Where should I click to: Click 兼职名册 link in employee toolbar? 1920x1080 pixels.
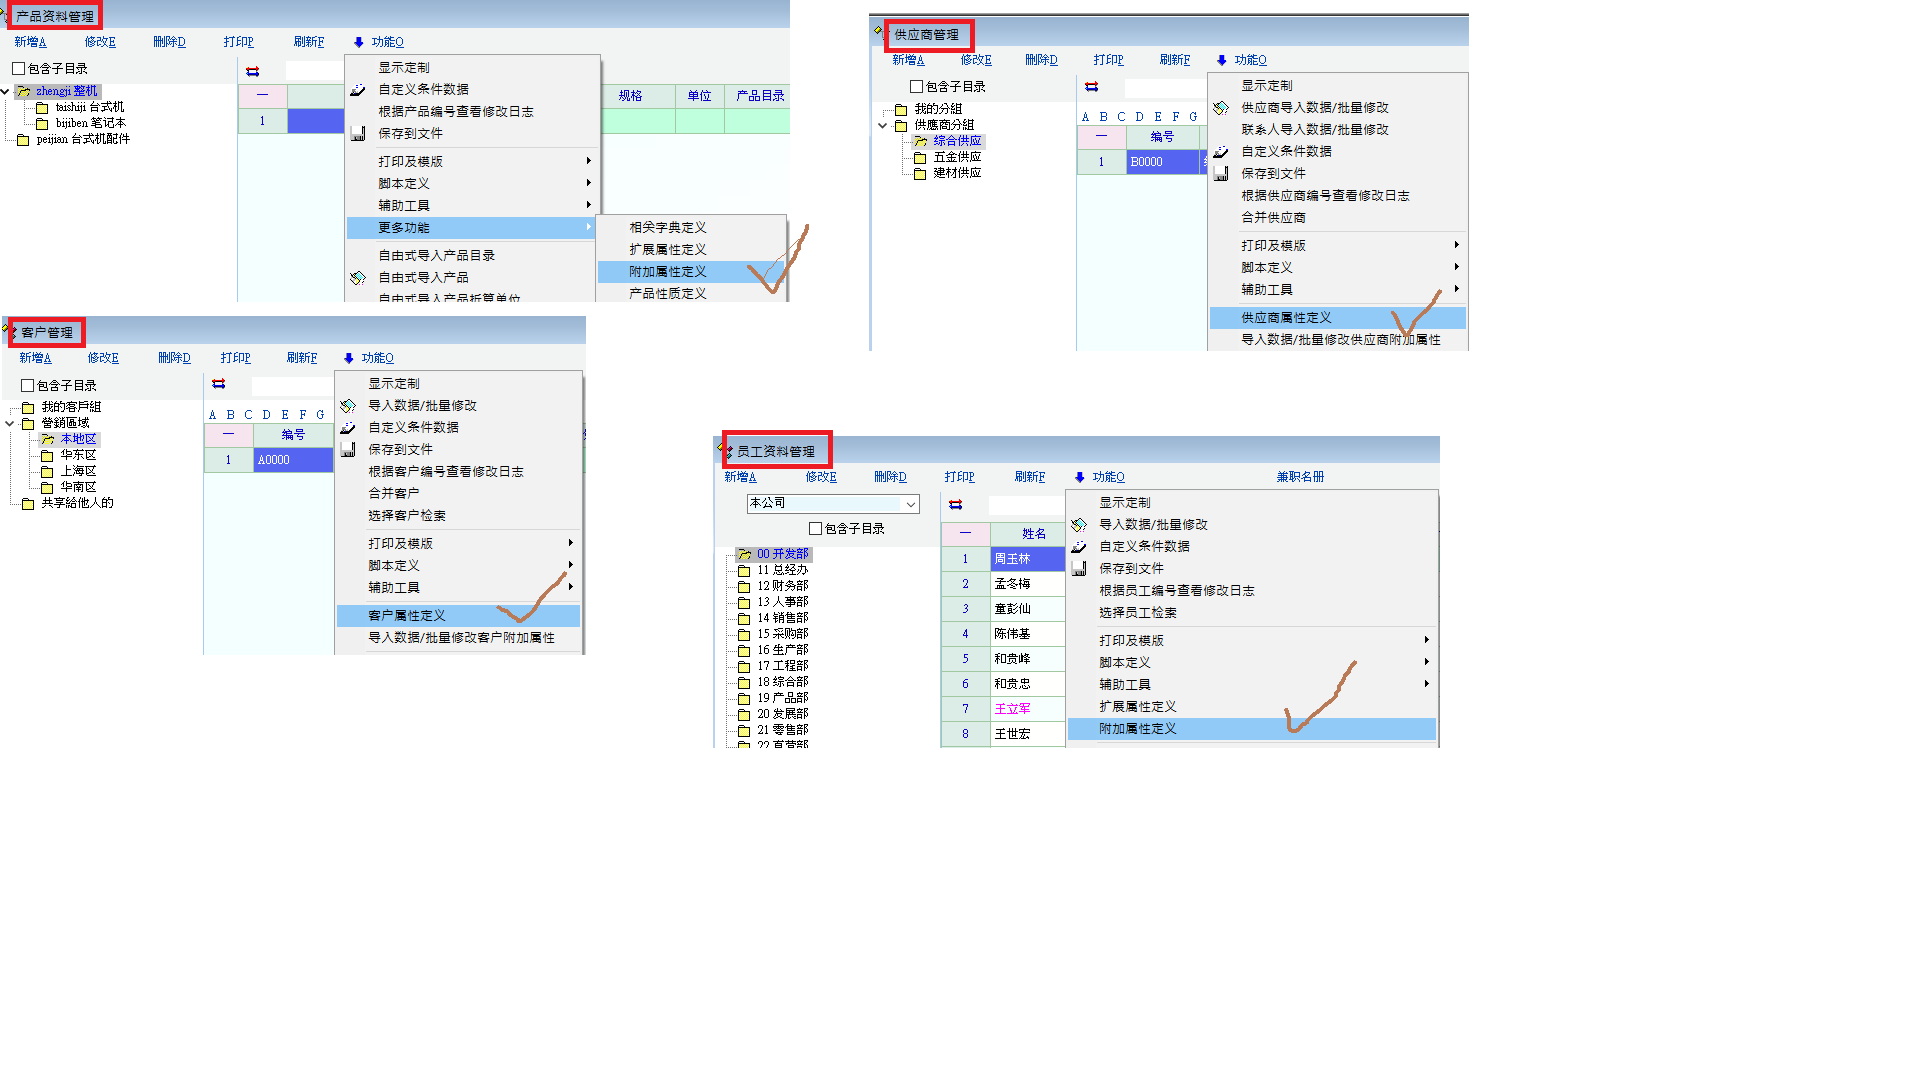(1299, 477)
